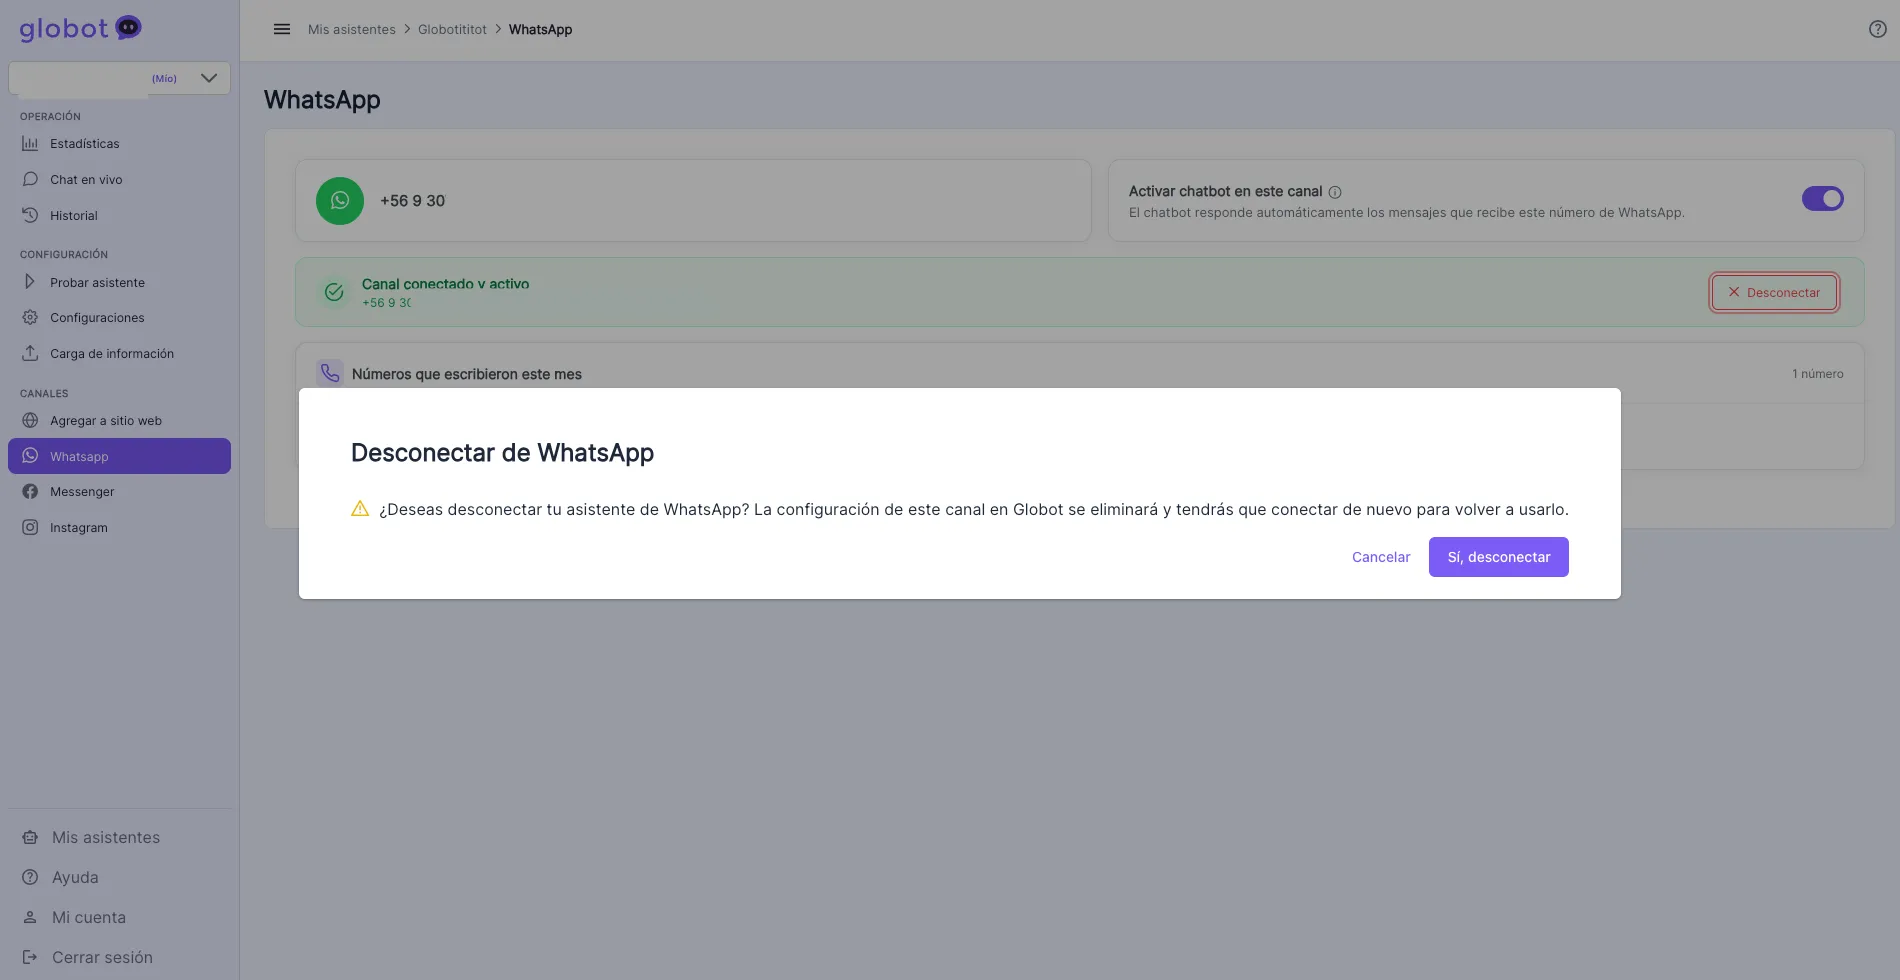Image resolution: width=1900 pixels, height=980 pixels.
Task: Click the Configuraciones gear icon
Action: pos(30,317)
